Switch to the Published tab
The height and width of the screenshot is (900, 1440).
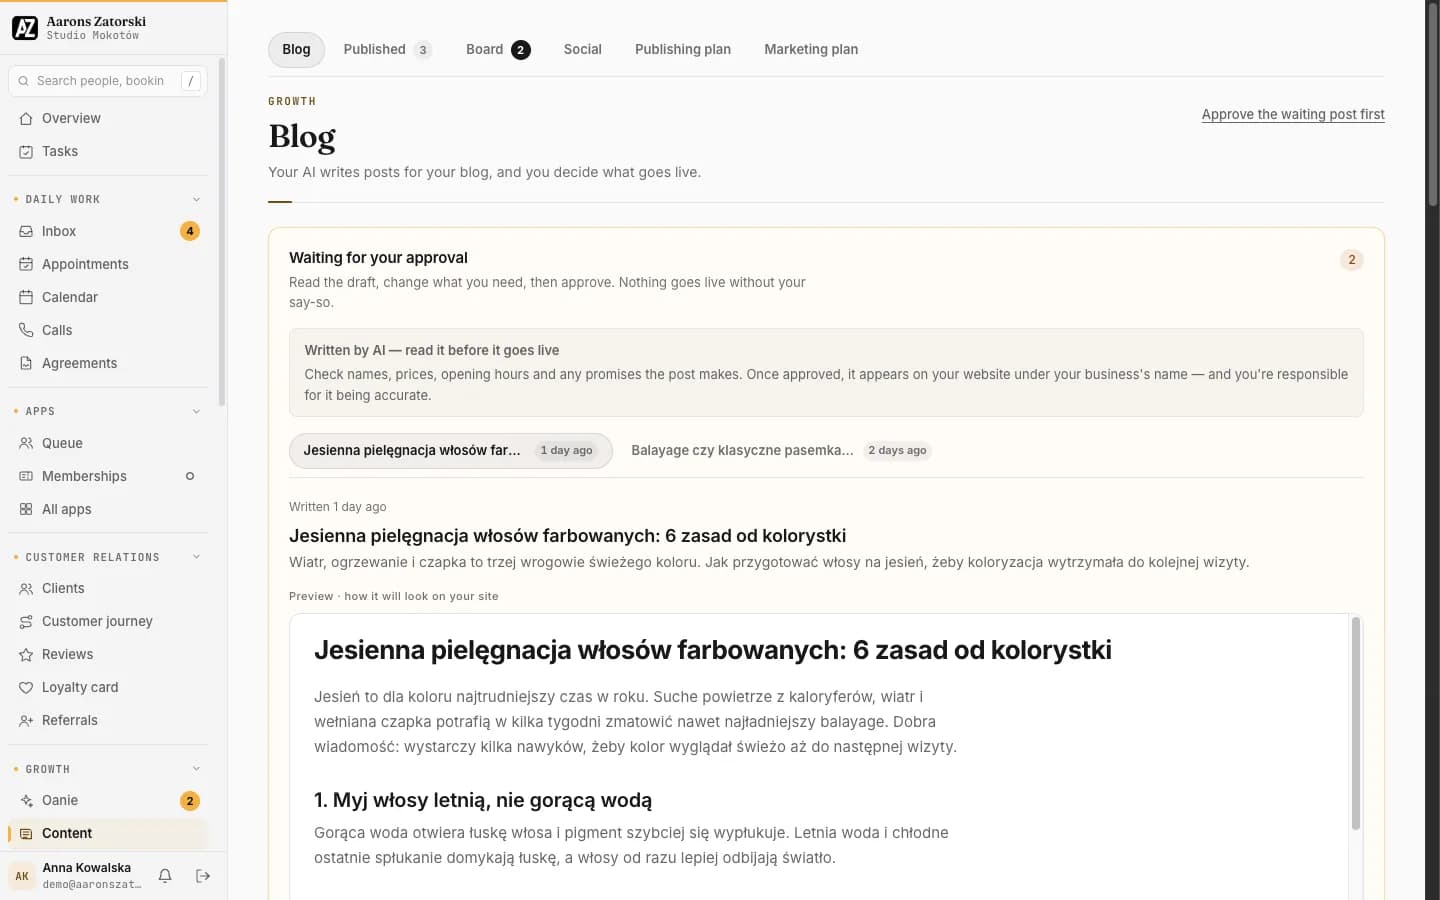pos(387,50)
